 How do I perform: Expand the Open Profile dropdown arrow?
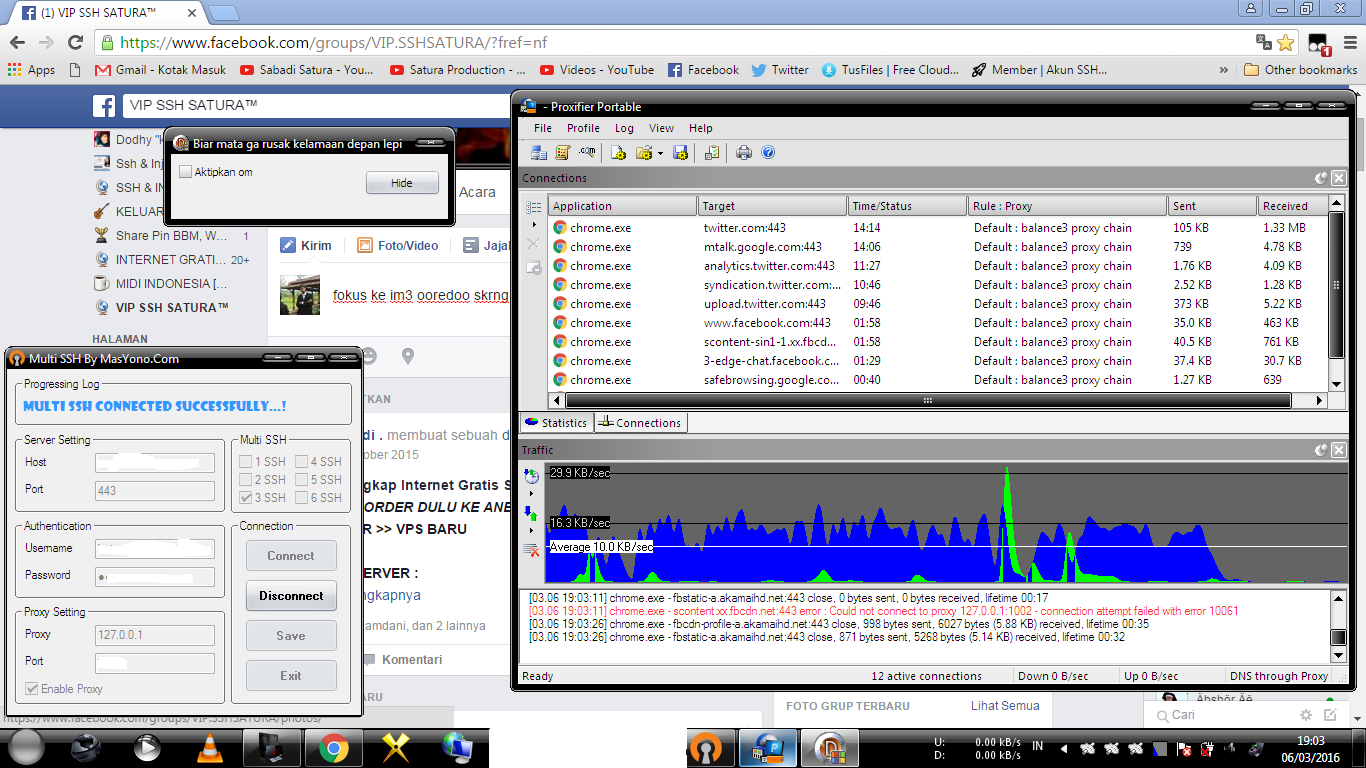tap(660, 154)
